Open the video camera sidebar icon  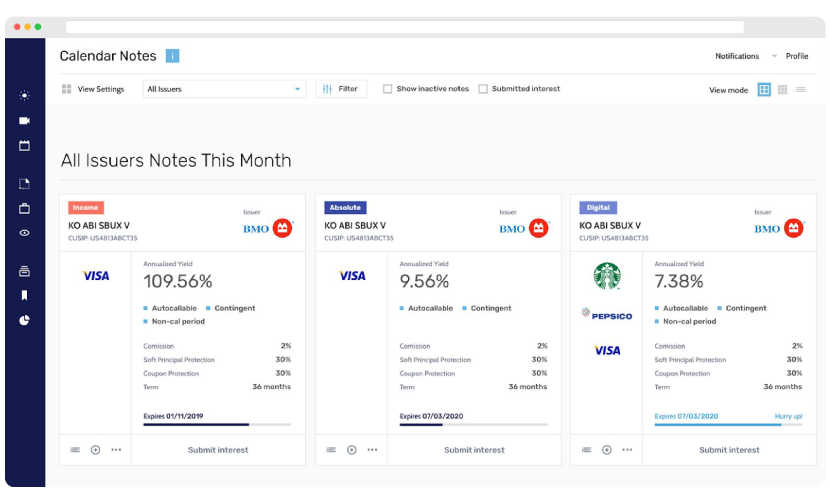tap(24, 121)
